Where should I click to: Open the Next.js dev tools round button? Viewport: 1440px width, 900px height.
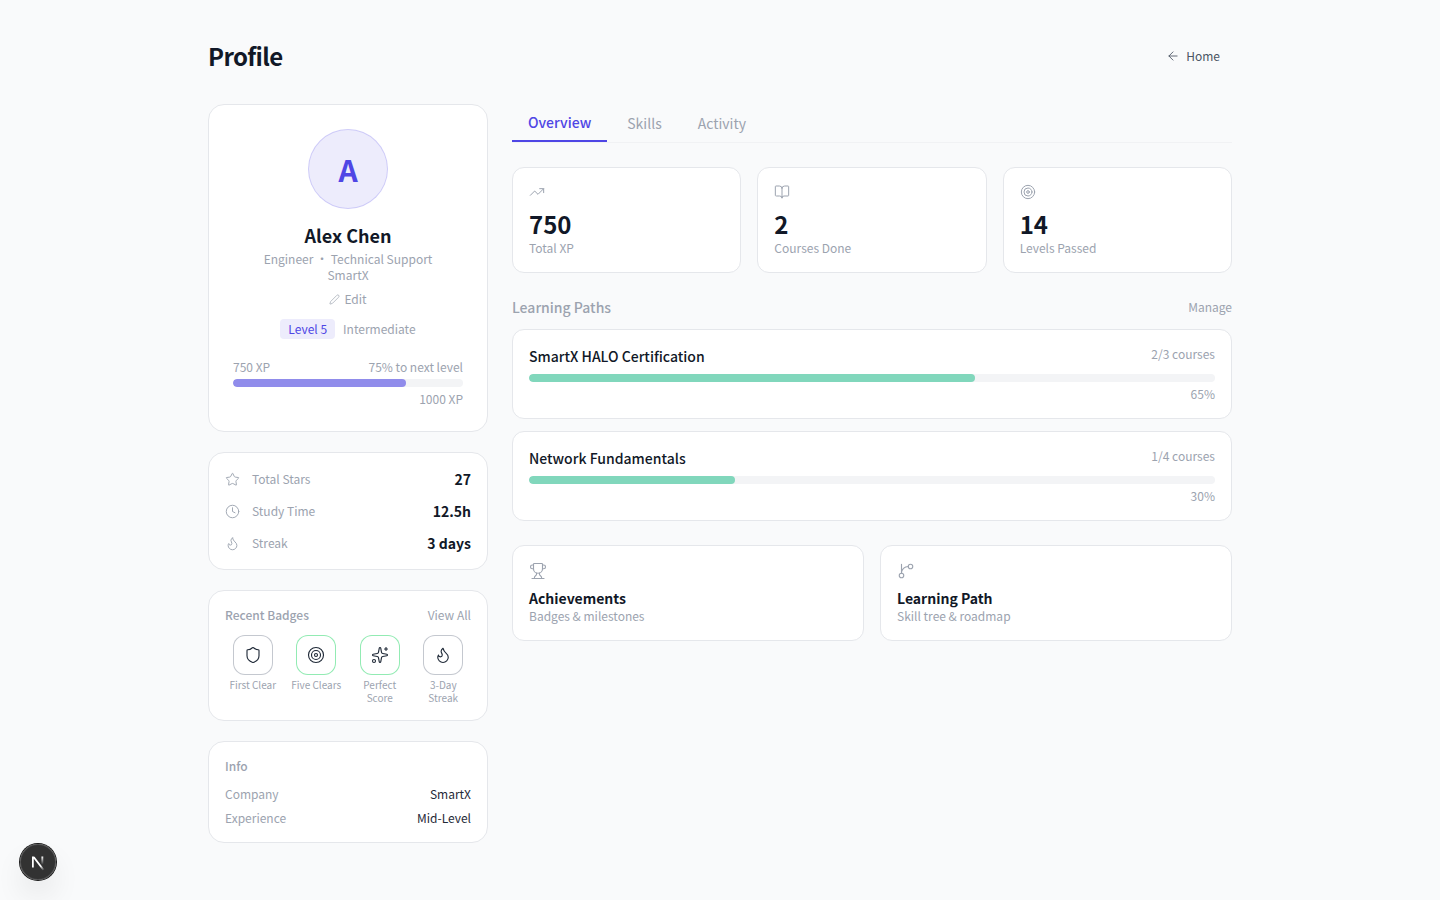(x=38, y=862)
